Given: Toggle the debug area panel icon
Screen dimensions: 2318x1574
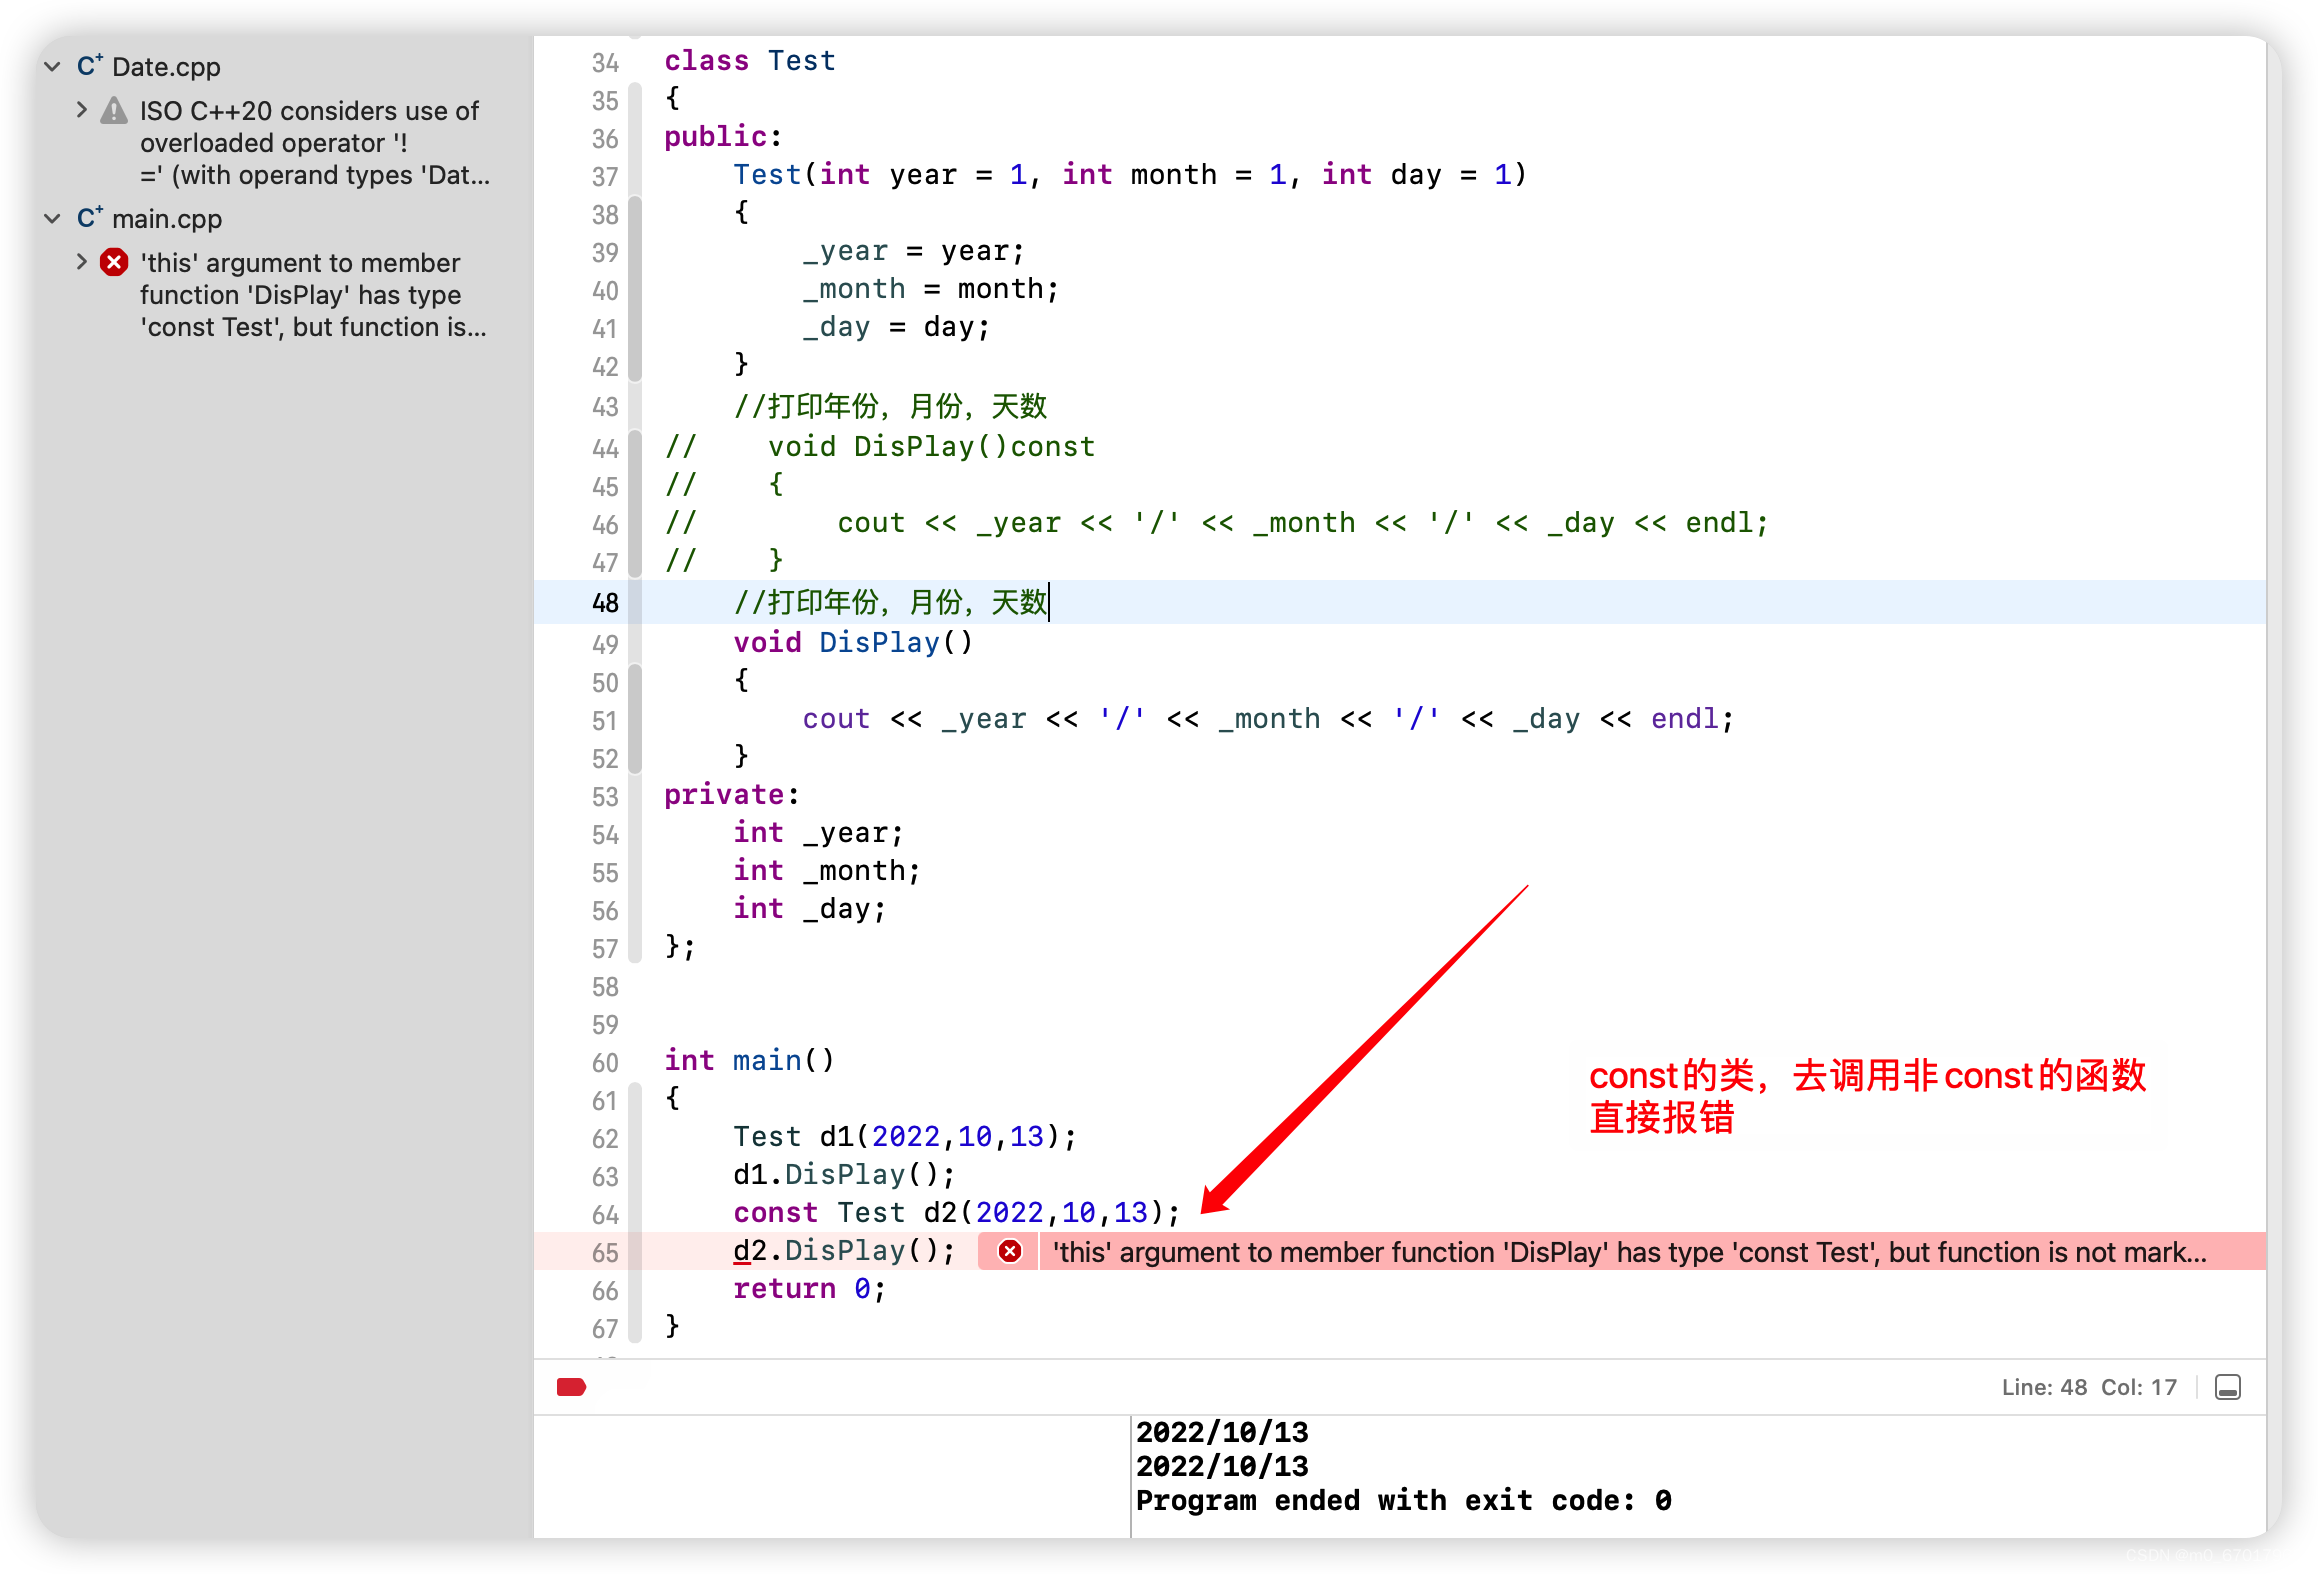Looking at the screenshot, I should 2228,1387.
